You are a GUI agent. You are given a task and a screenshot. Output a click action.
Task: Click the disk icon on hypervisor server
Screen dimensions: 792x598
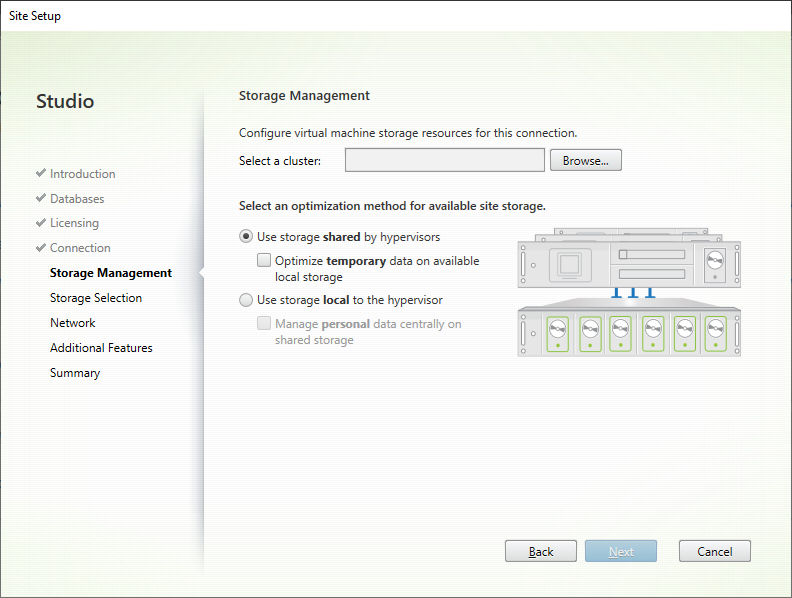(715, 264)
